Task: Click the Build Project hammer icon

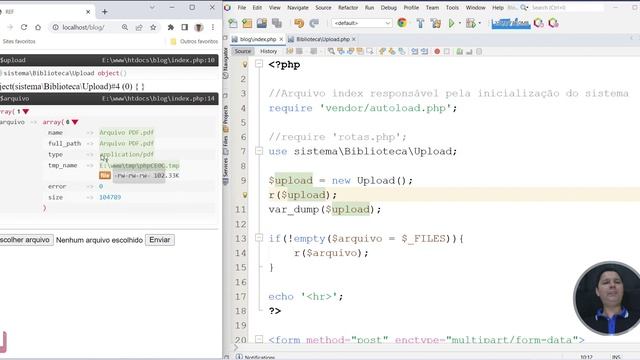Action: coord(420,23)
